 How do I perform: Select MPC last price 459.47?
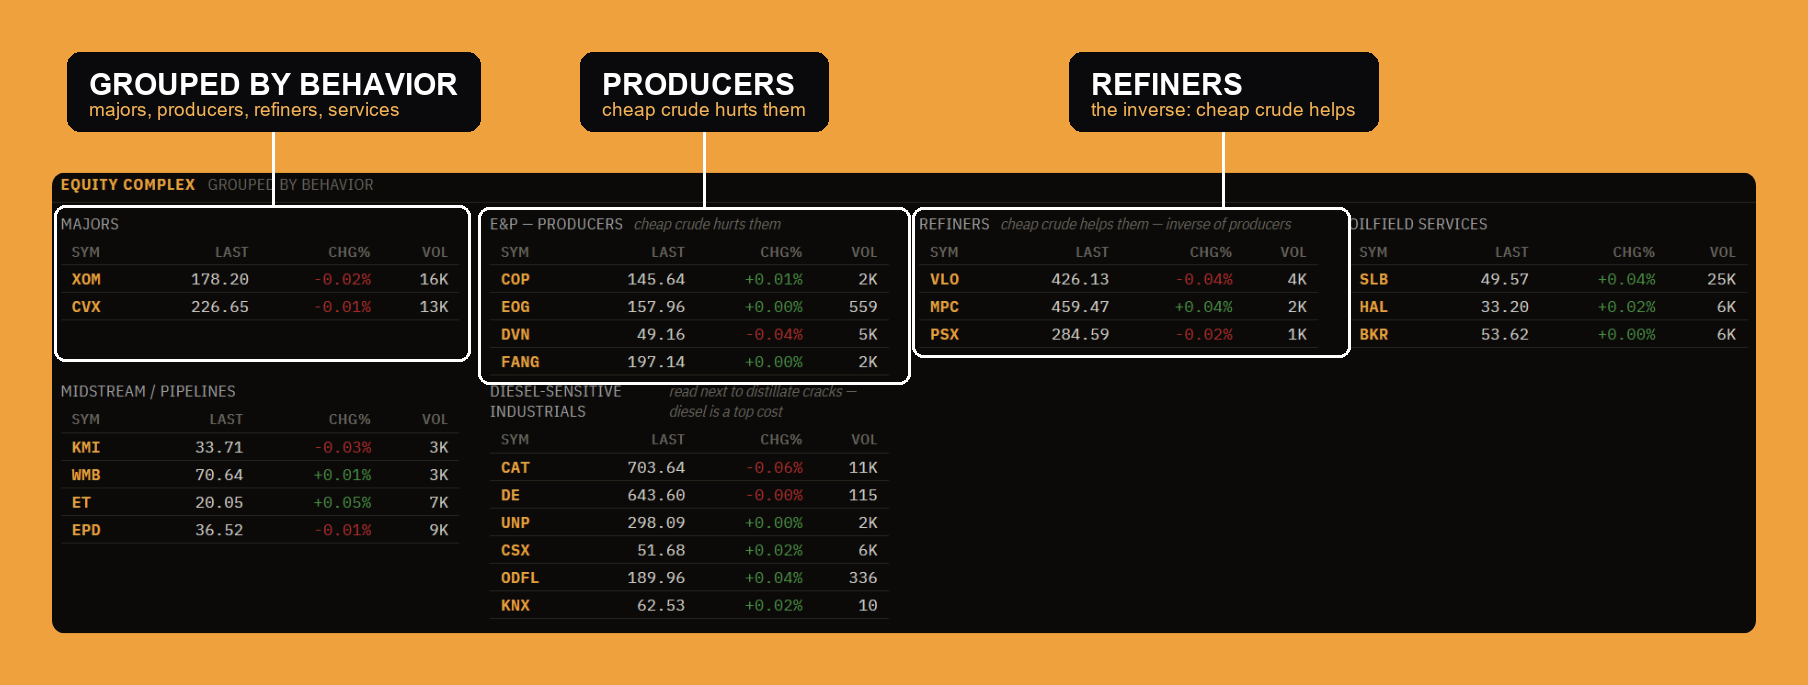click(1080, 307)
